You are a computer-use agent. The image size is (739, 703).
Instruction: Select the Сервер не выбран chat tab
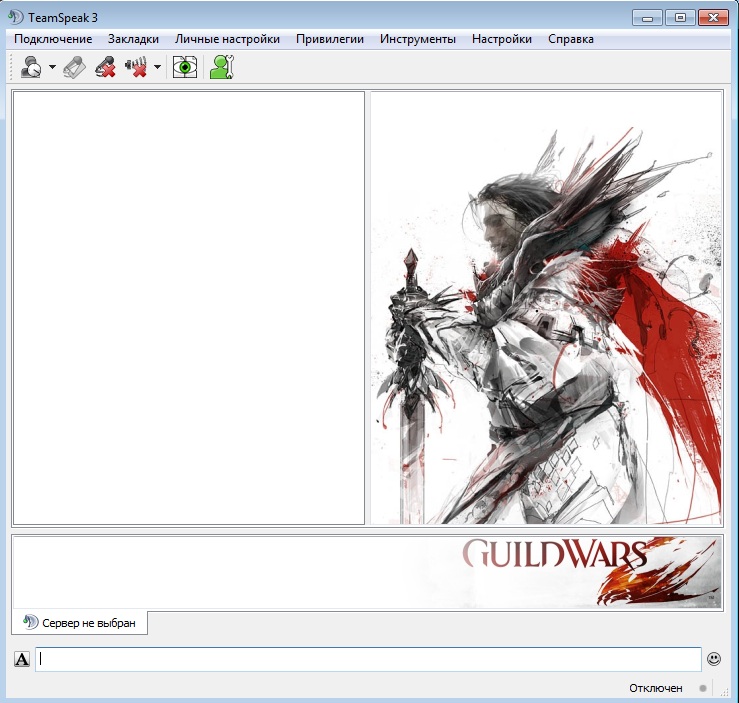[x=80, y=623]
